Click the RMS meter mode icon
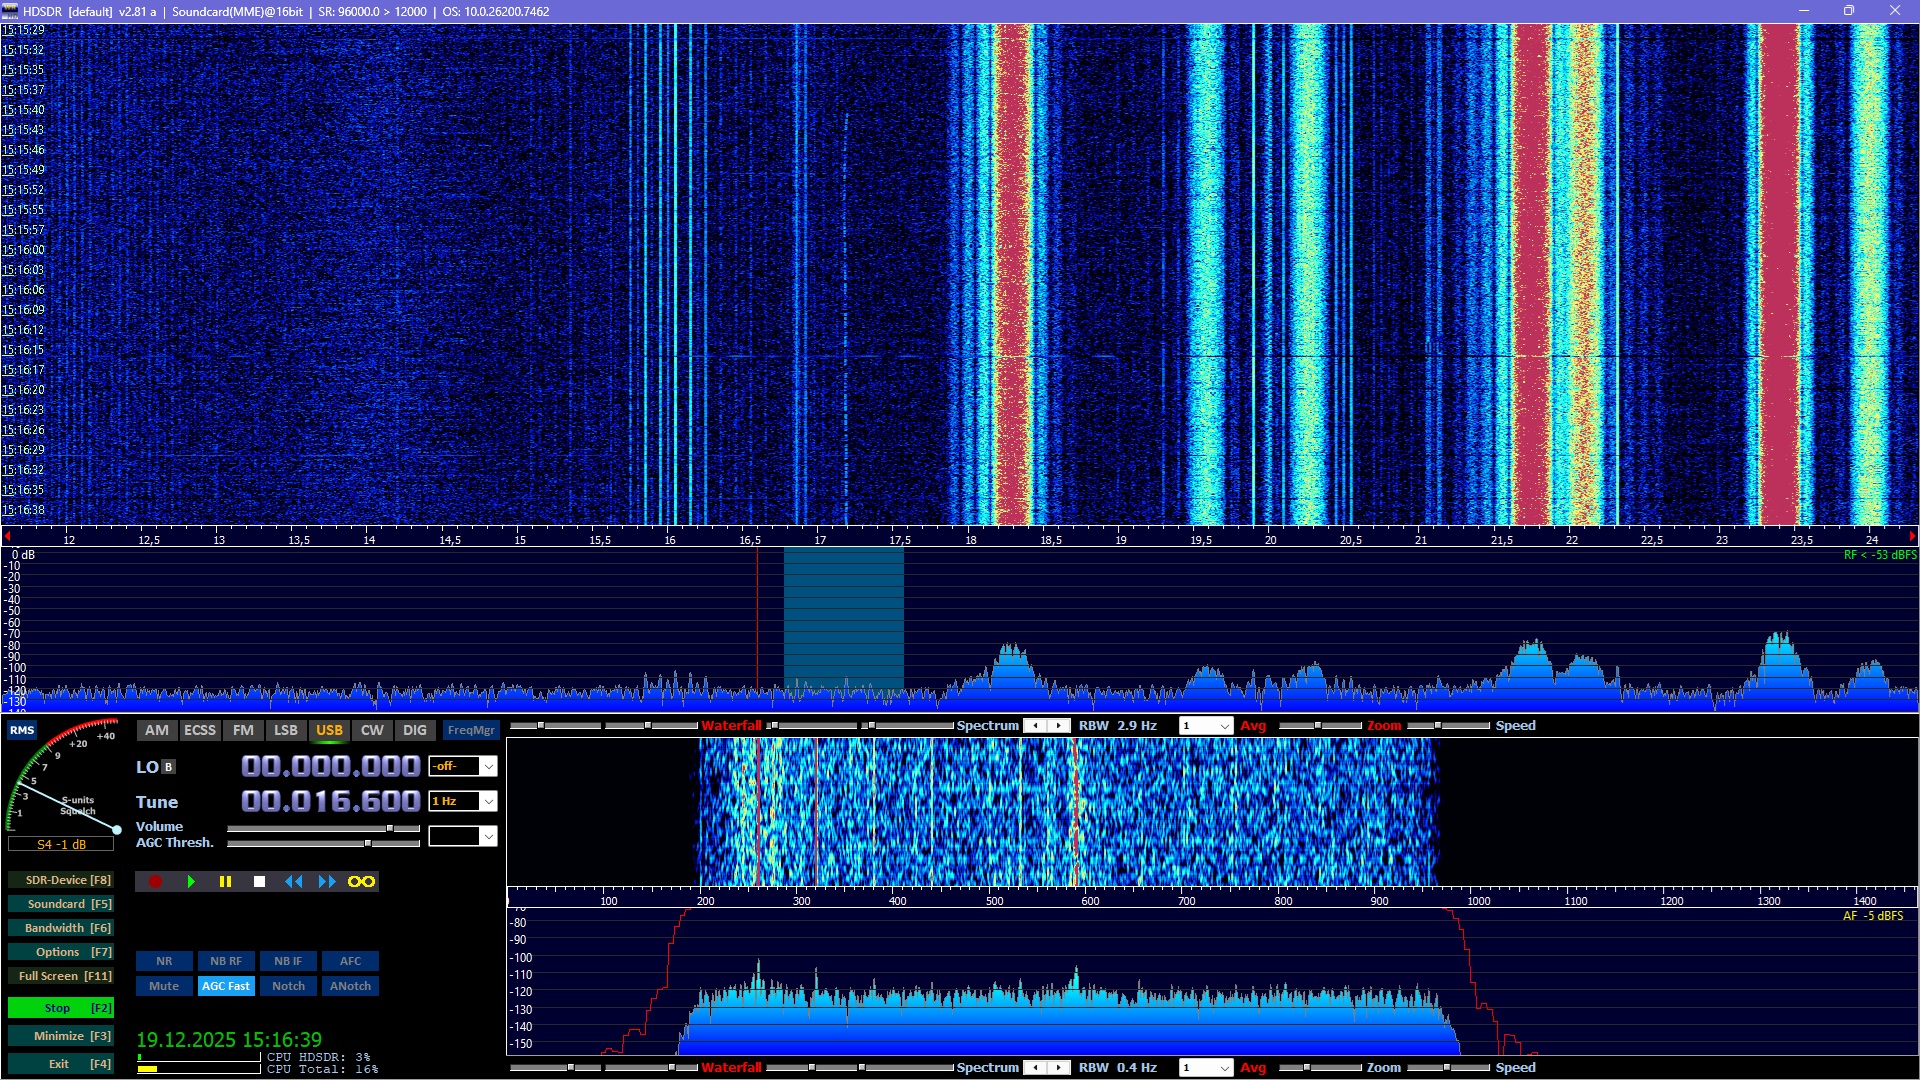Image resolution: width=1920 pixels, height=1080 pixels. click(x=22, y=730)
